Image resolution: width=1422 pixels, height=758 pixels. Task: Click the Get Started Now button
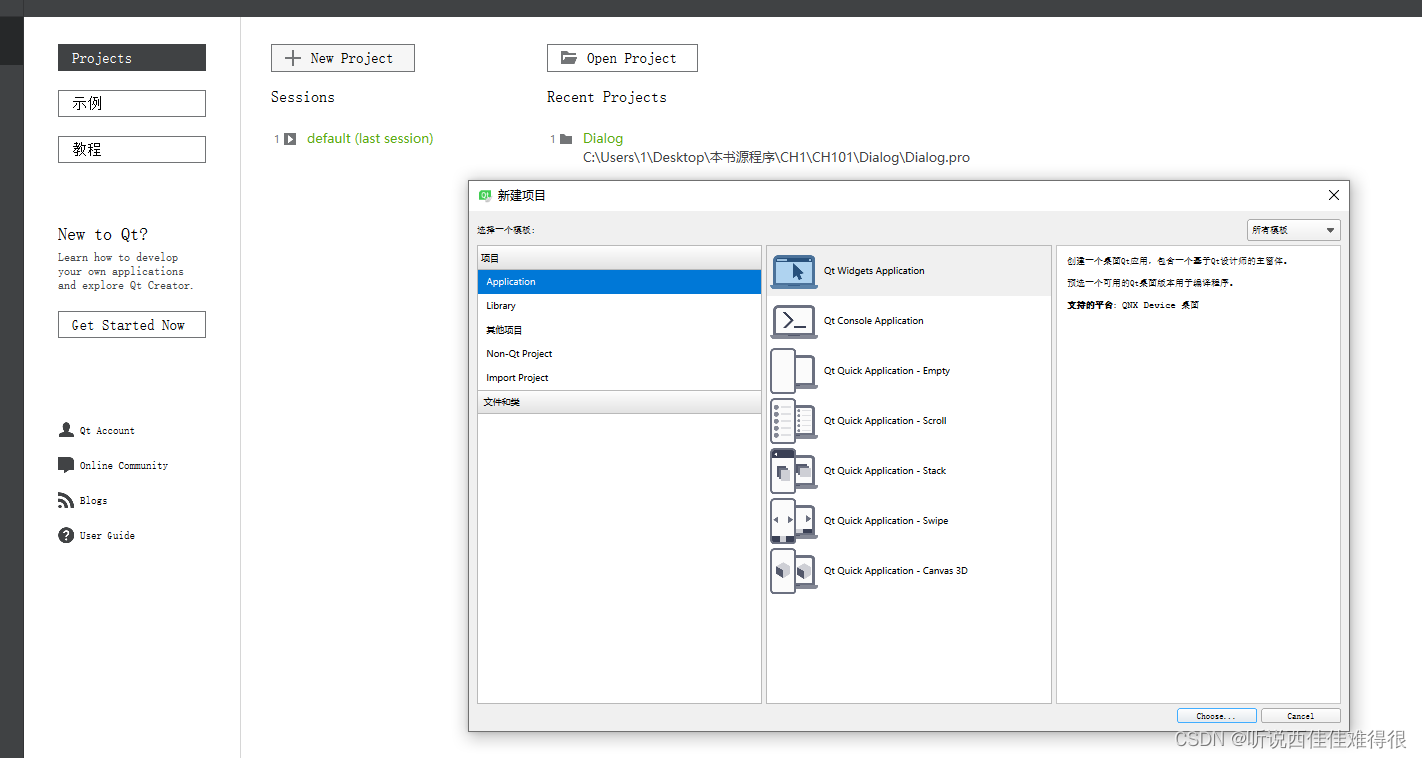tap(132, 325)
